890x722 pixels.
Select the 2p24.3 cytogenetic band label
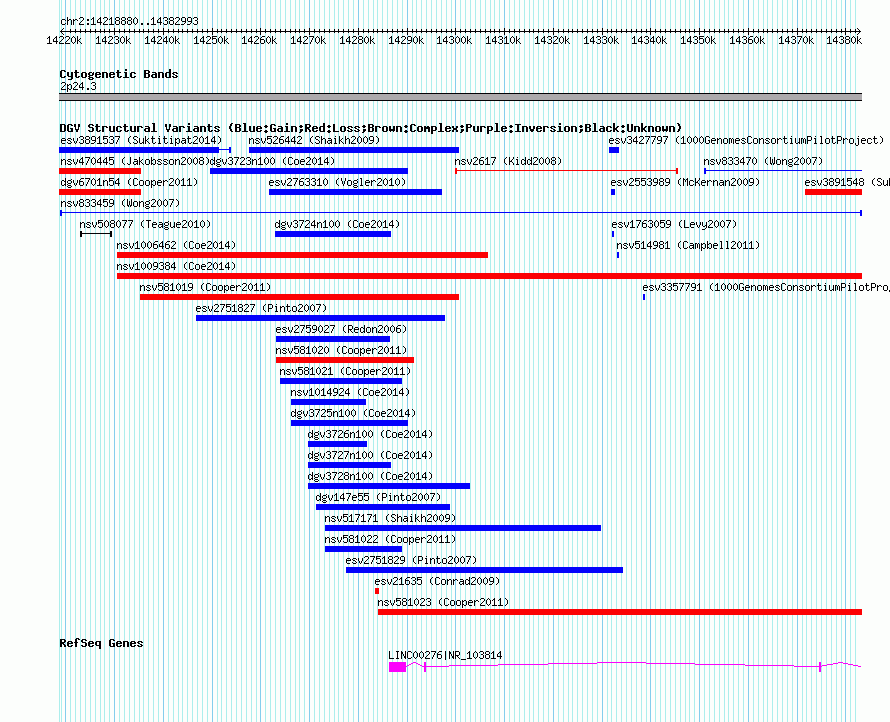(x=78, y=86)
